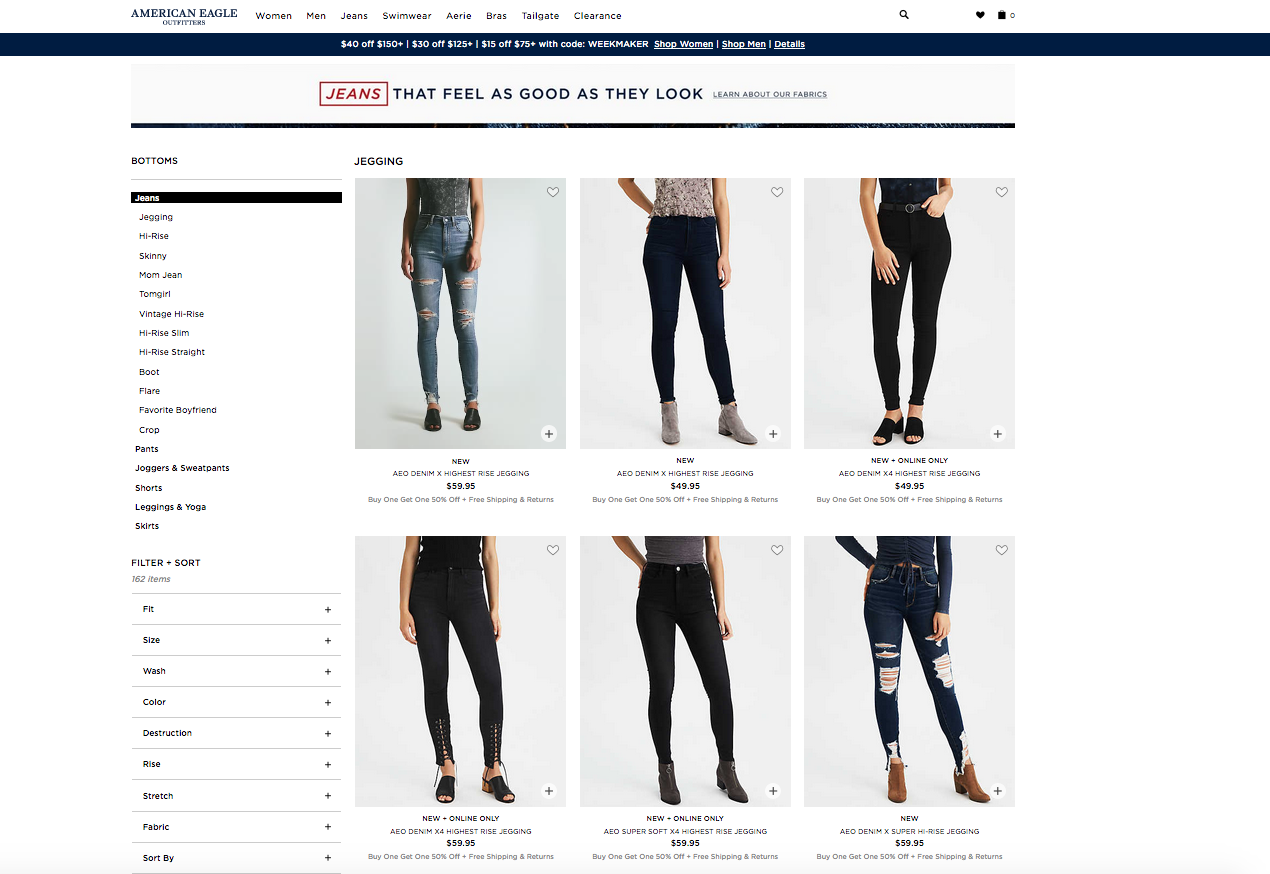This screenshot has height=874, width=1270.
Task: Expand the Destruction filter
Action: 236,733
